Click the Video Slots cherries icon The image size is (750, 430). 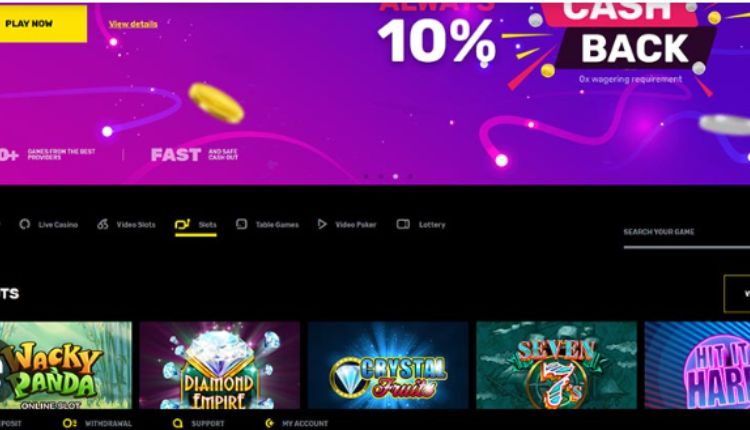[103, 224]
